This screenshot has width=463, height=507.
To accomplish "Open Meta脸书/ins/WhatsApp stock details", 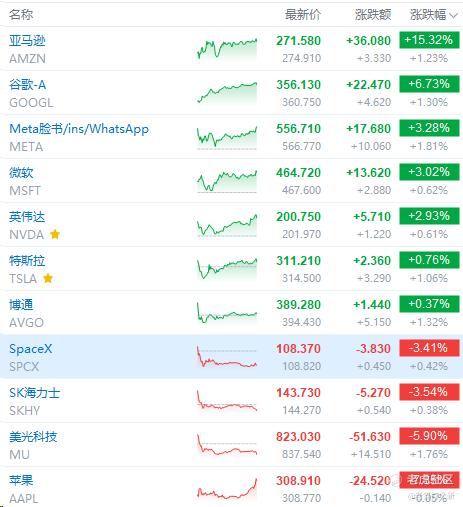I will (79, 129).
